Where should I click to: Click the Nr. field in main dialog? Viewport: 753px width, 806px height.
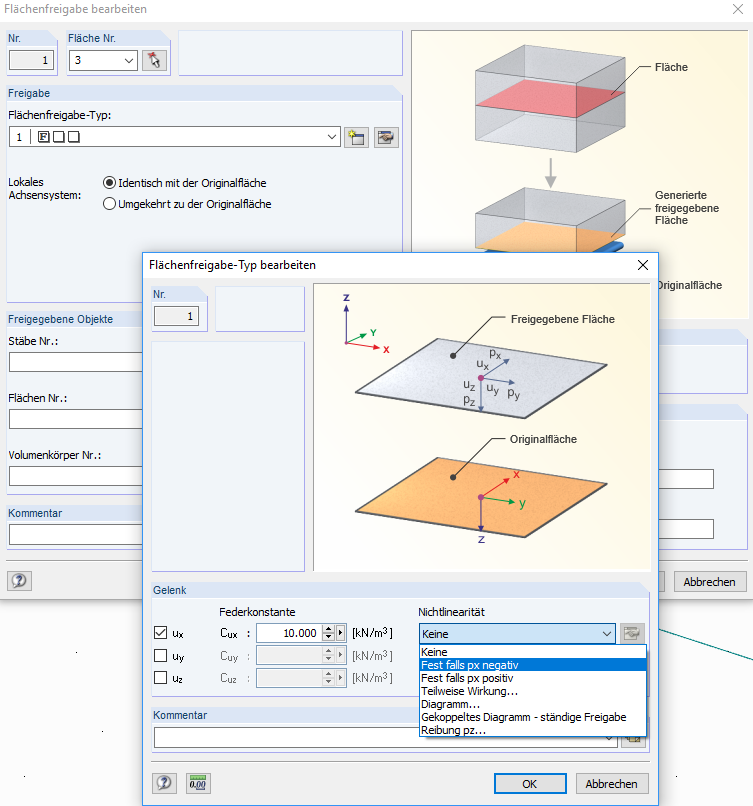31,60
